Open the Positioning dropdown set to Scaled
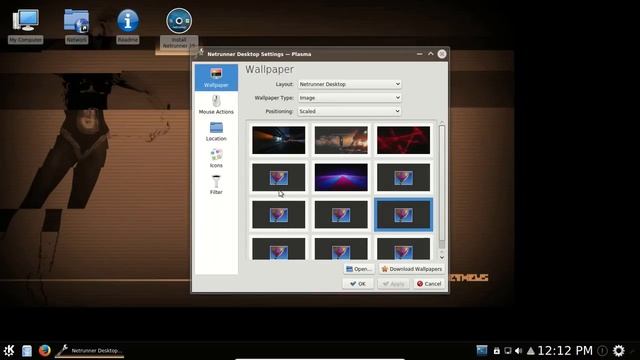Image resolution: width=640 pixels, height=360 pixels. (349, 111)
